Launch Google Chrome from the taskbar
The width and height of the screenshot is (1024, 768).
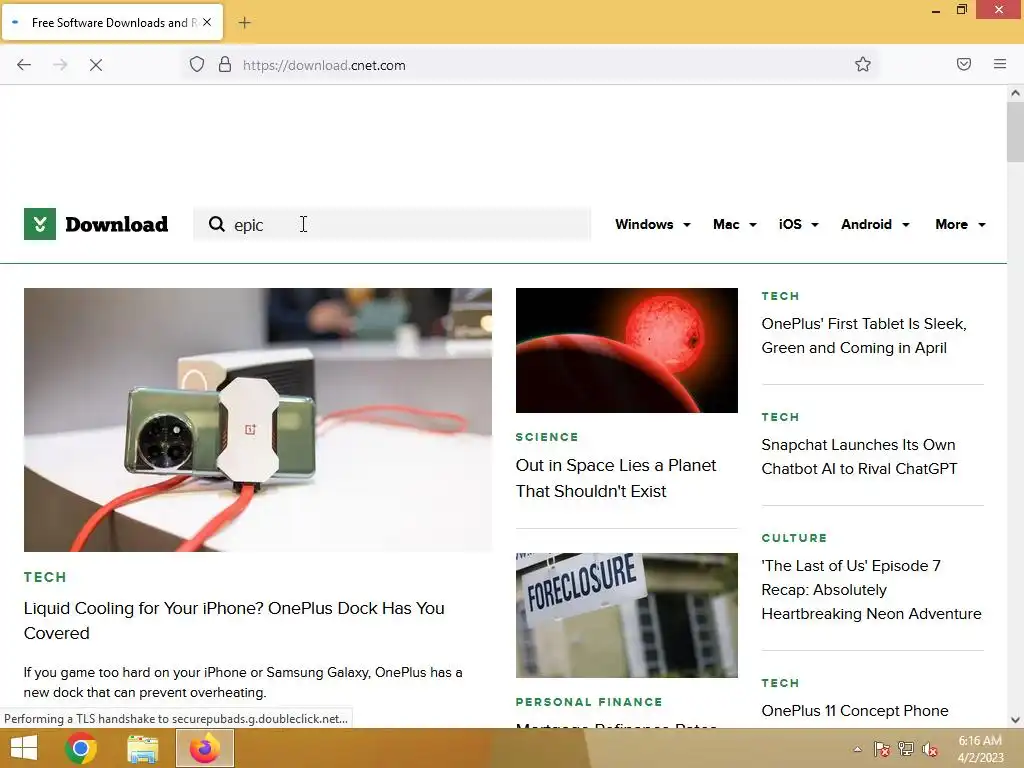click(x=81, y=748)
